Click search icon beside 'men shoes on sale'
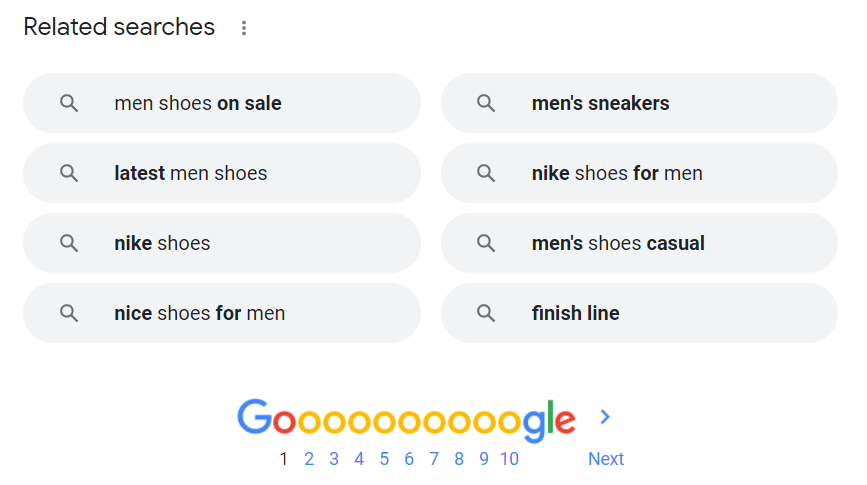 (69, 103)
